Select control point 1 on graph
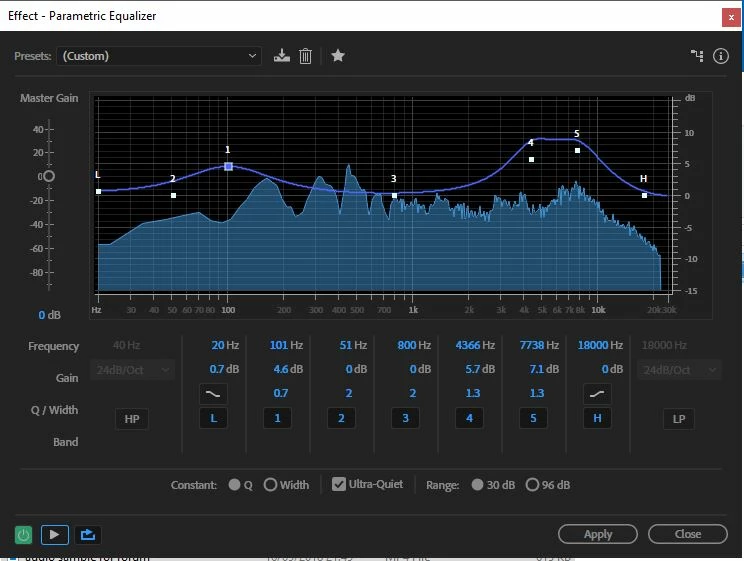This screenshot has width=744, height=561. pyautogui.click(x=228, y=166)
